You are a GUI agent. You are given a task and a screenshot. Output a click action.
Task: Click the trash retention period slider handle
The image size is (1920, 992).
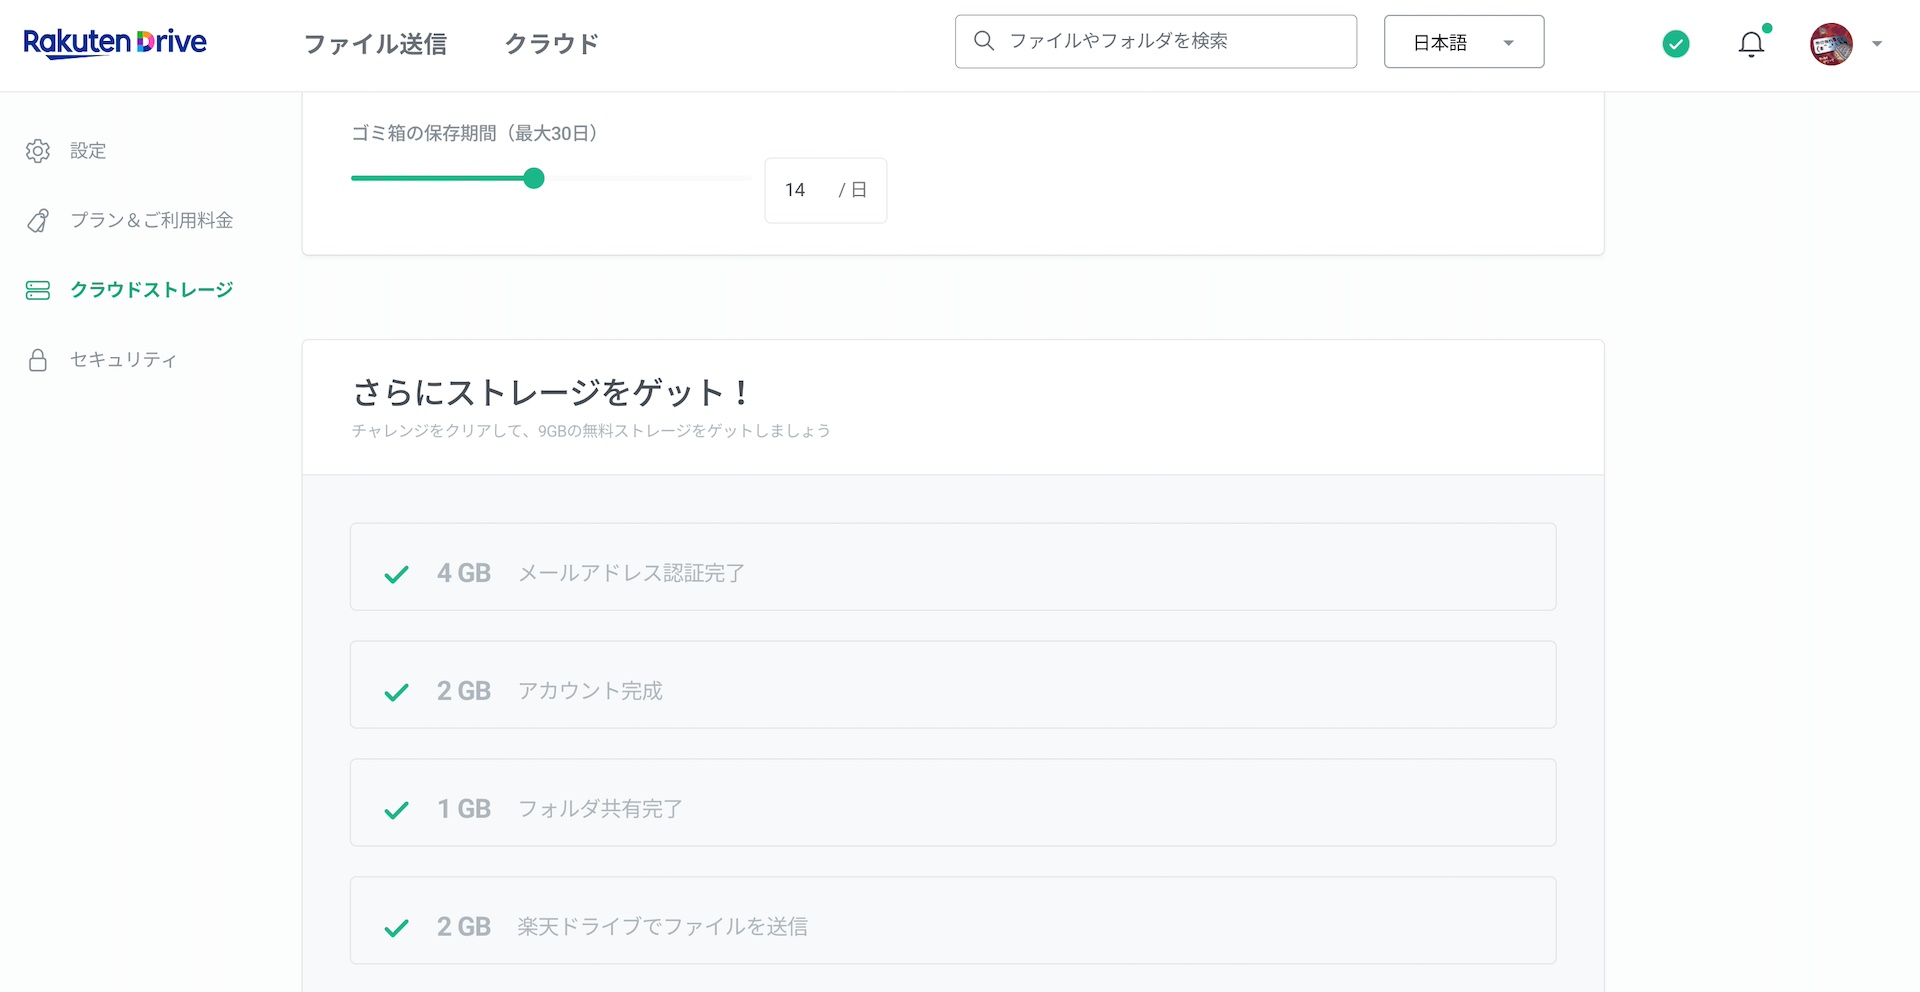coord(534,179)
